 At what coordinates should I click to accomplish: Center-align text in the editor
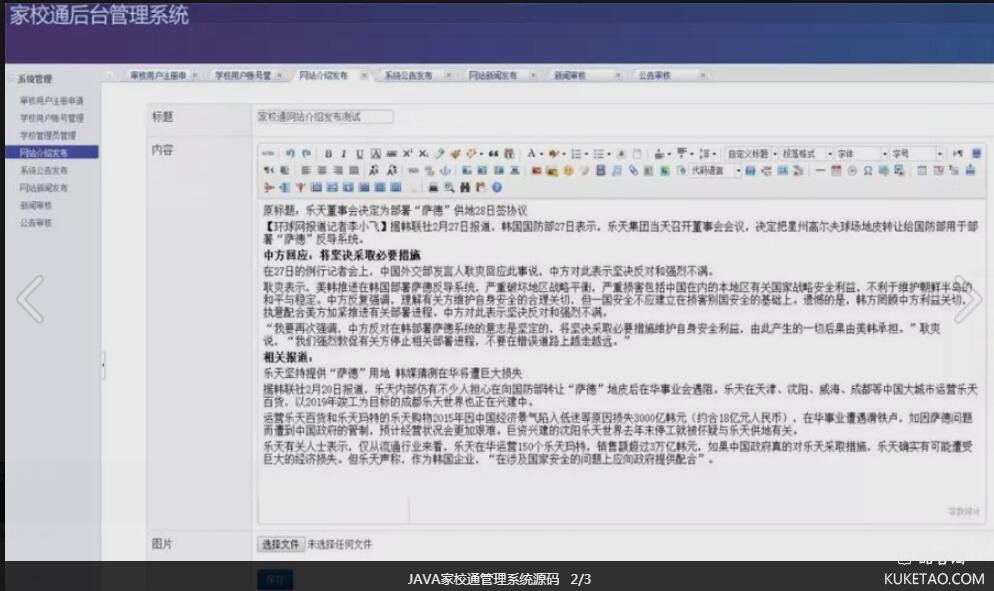(x=322, y=171)
